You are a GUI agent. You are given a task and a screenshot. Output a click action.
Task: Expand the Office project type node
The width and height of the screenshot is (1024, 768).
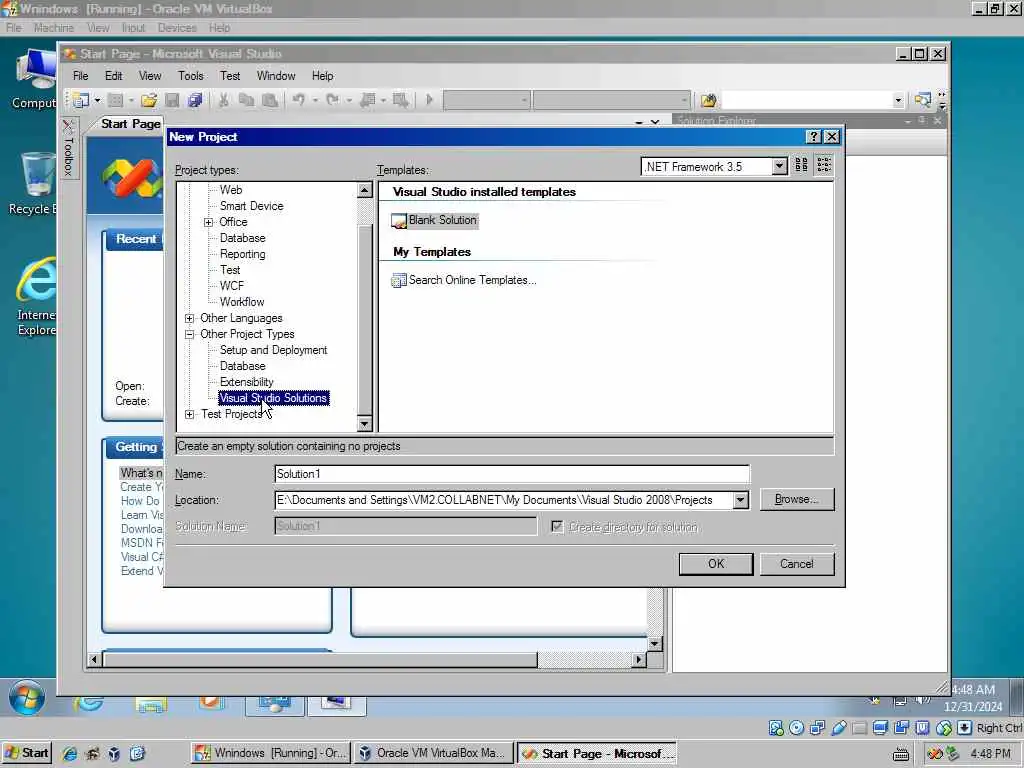[208, 222]
